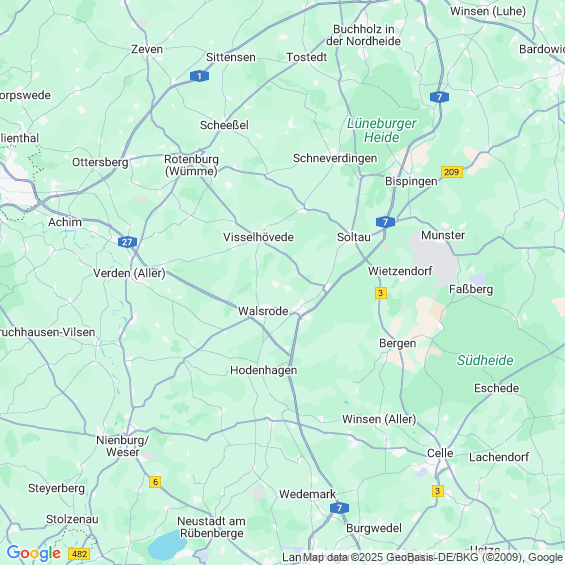Click the A7 shield south of Winsen (Luhe)

pyautogui.click(x=439, y=97)
